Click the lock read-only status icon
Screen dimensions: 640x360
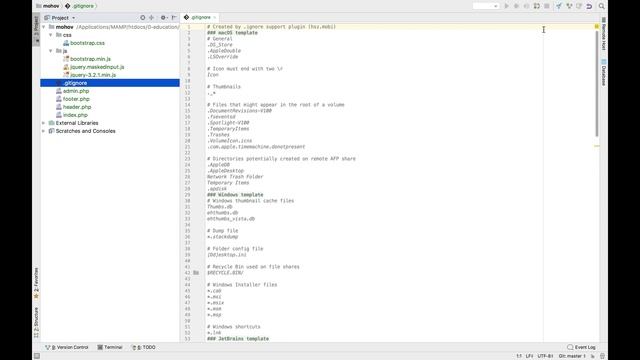pos(592,356)
